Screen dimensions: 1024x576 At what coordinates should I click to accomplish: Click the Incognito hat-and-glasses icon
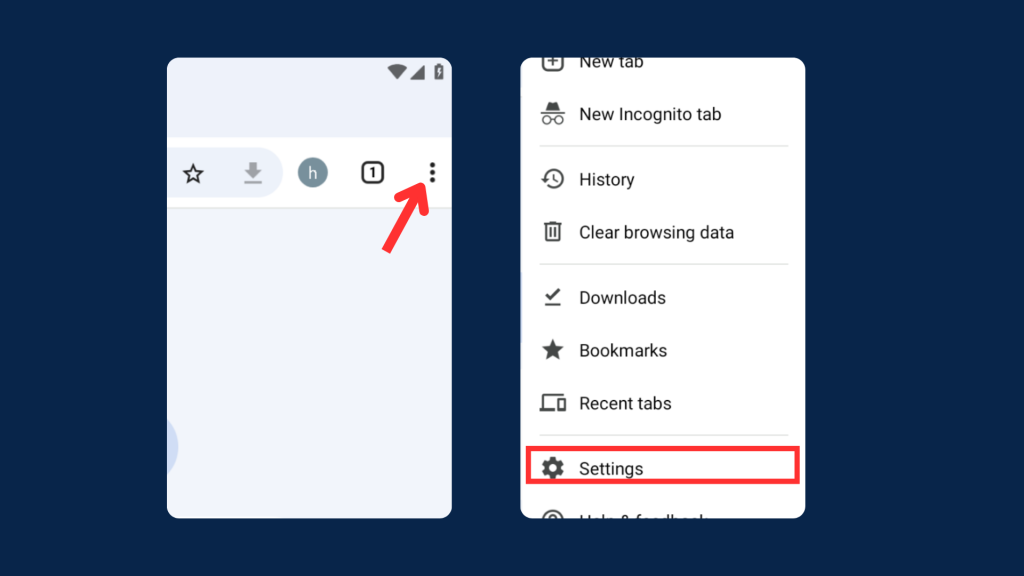553,114
